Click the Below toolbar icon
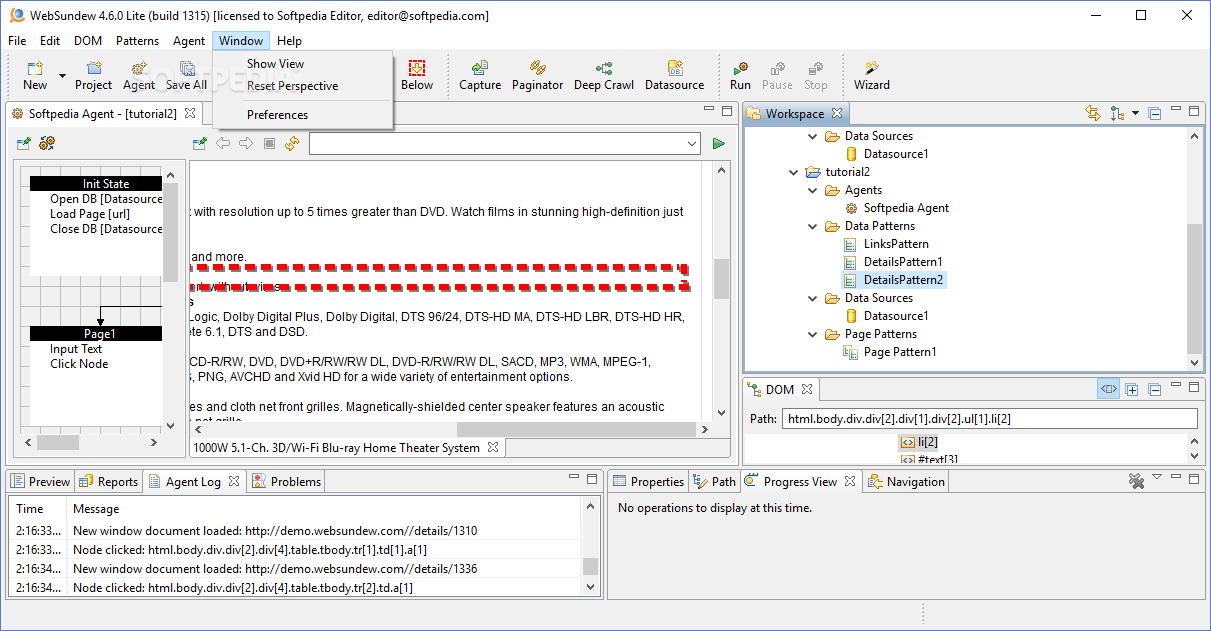The width and height of the screenshot is (1211, 631). 417,75
